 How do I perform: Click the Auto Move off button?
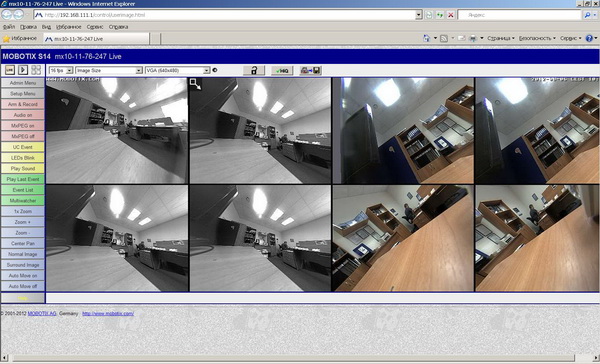pos(23,286)
